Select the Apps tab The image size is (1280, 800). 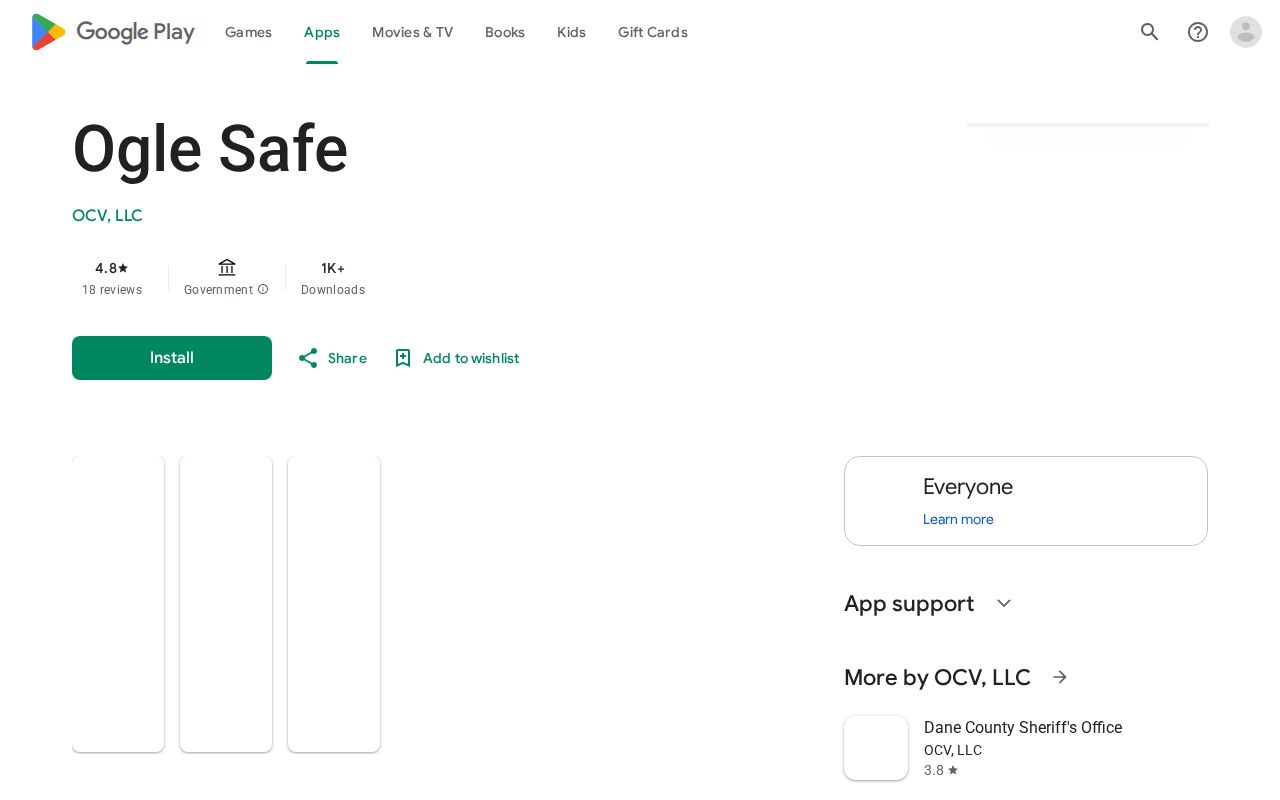click(322, 32)
